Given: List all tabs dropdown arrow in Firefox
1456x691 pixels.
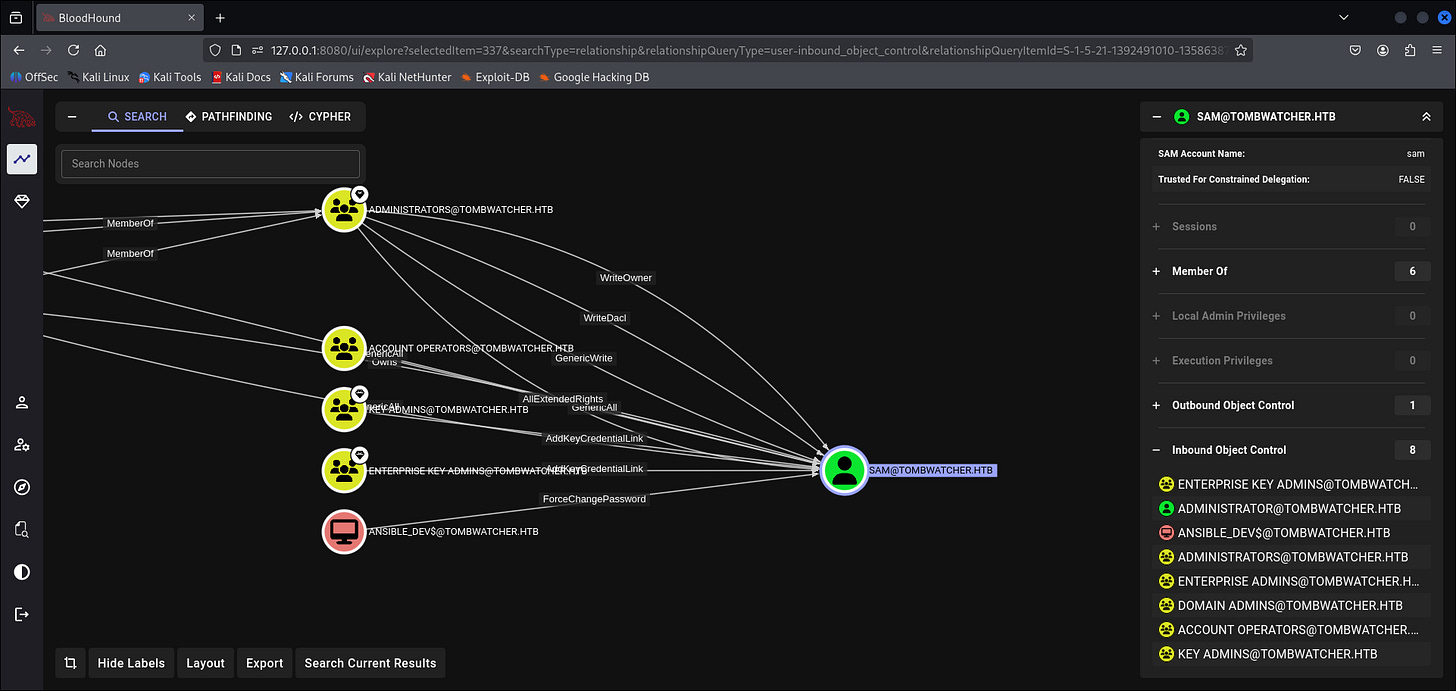Looking at the screenshot, I should (x=1343, y=18).
